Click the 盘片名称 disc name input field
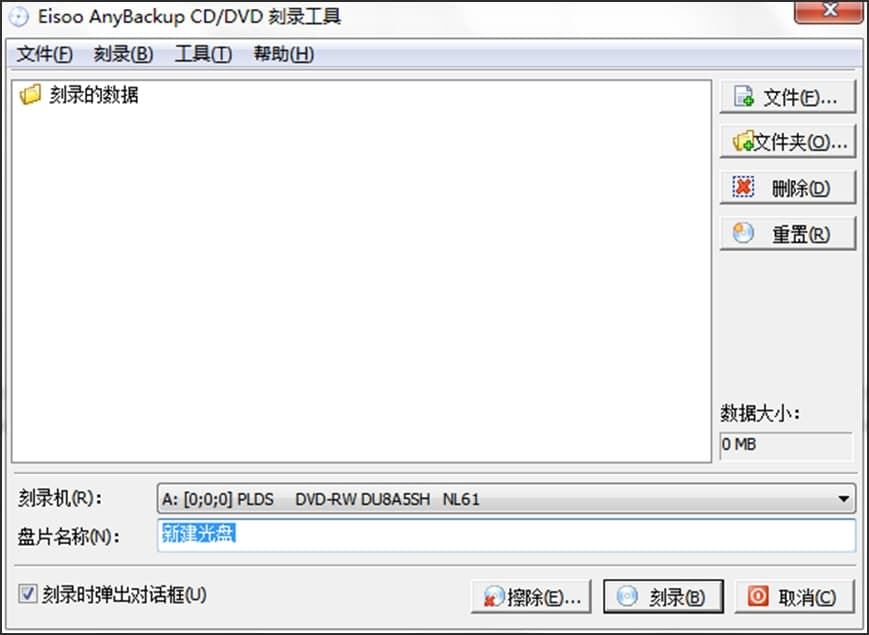The height and width of the screenshot is (635, 869). [x=506, y=535]
